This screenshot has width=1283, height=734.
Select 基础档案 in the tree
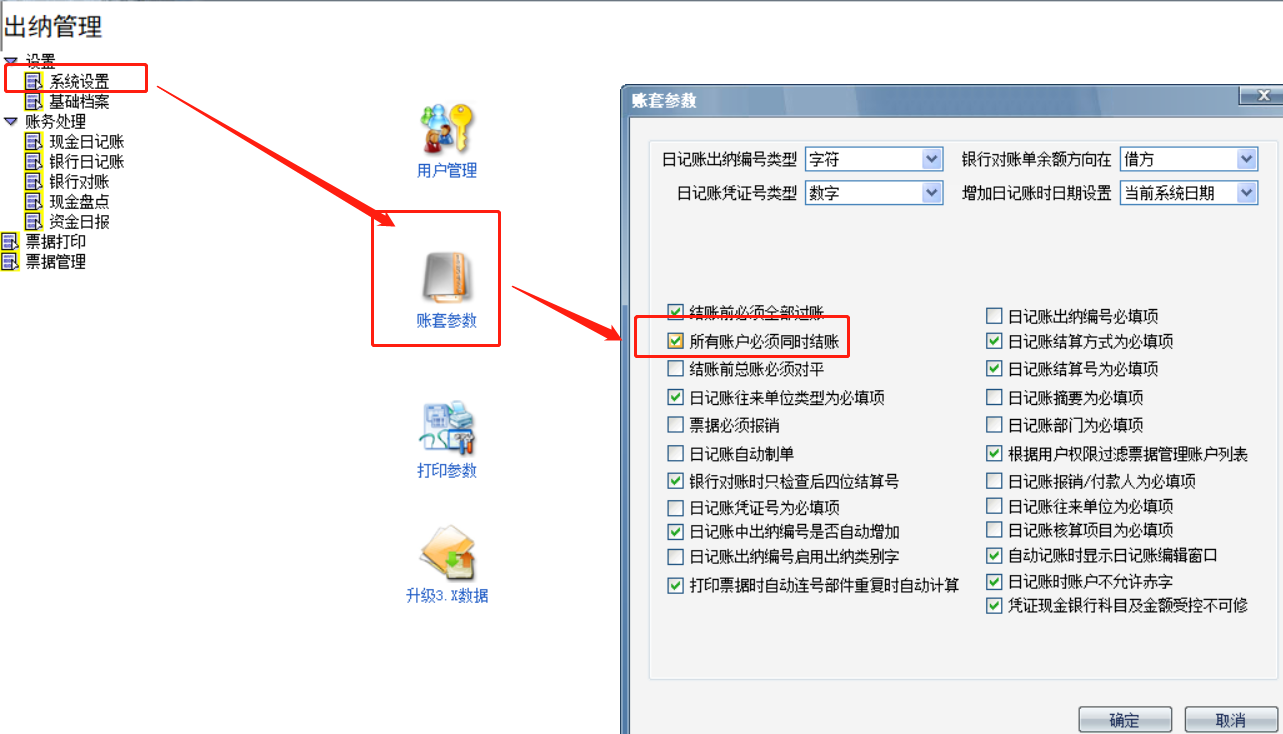click(x=79, y=102)
